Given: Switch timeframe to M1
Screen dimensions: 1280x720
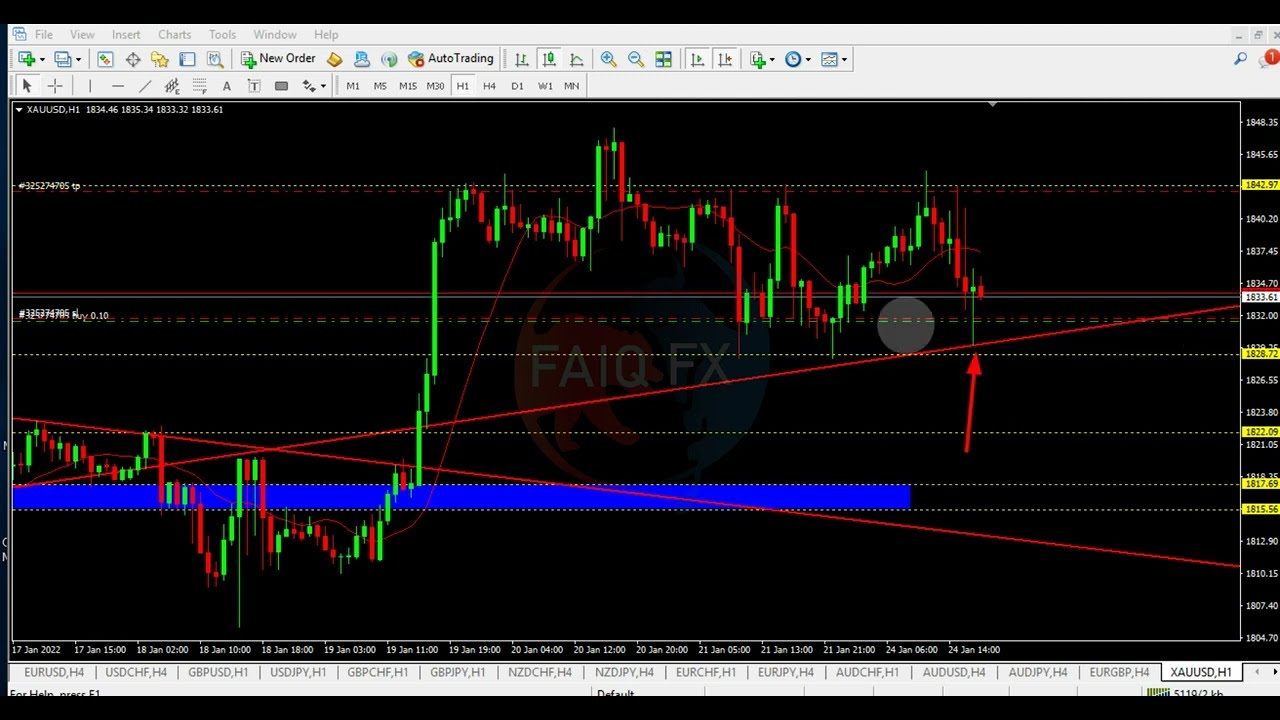Looking at the screenshot, I should click(x=353, y=86).
